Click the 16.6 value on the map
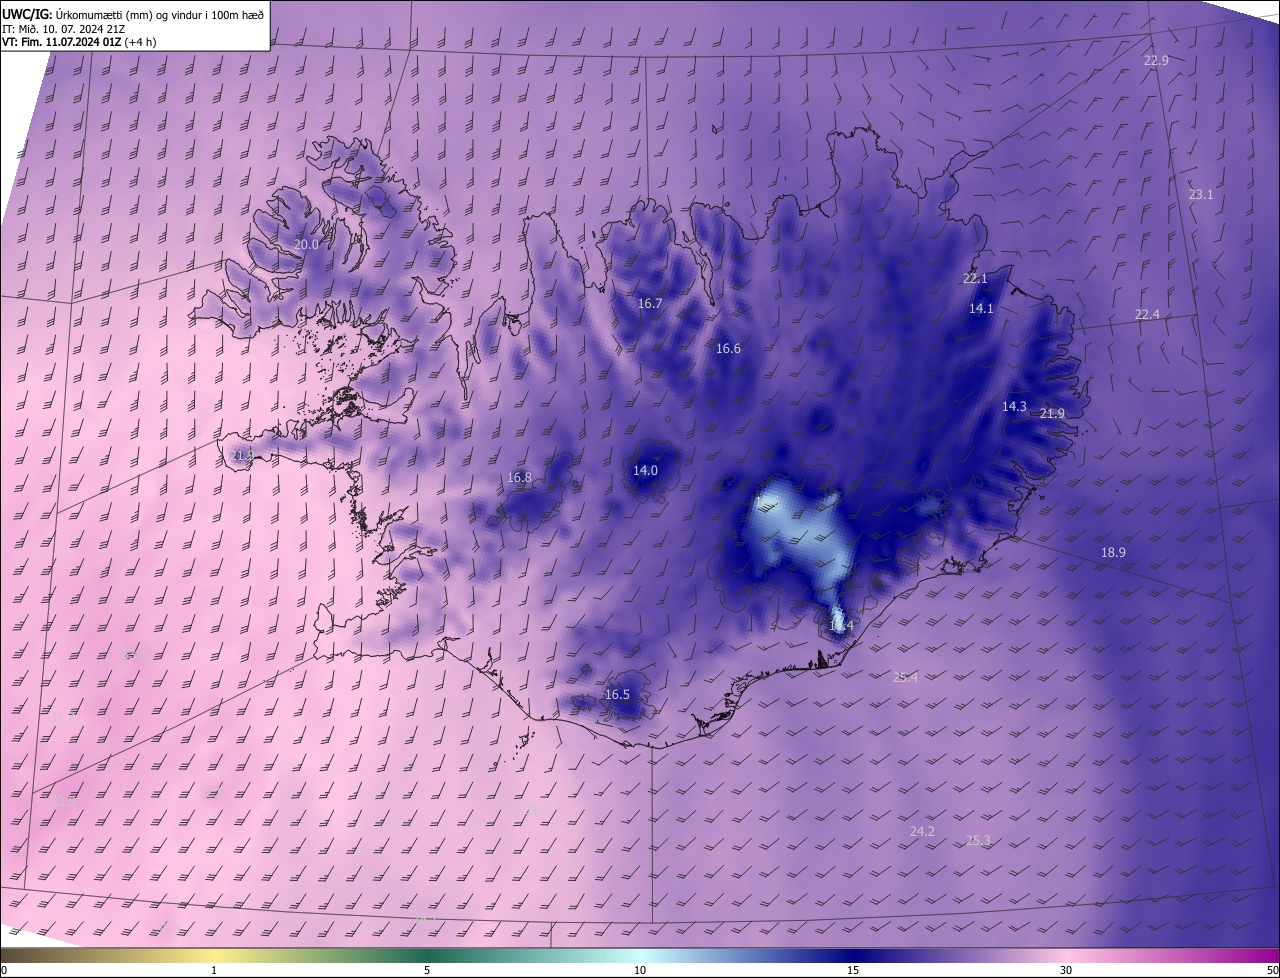This screenshot has width=1280, height=978. click(x=728, y=349)
